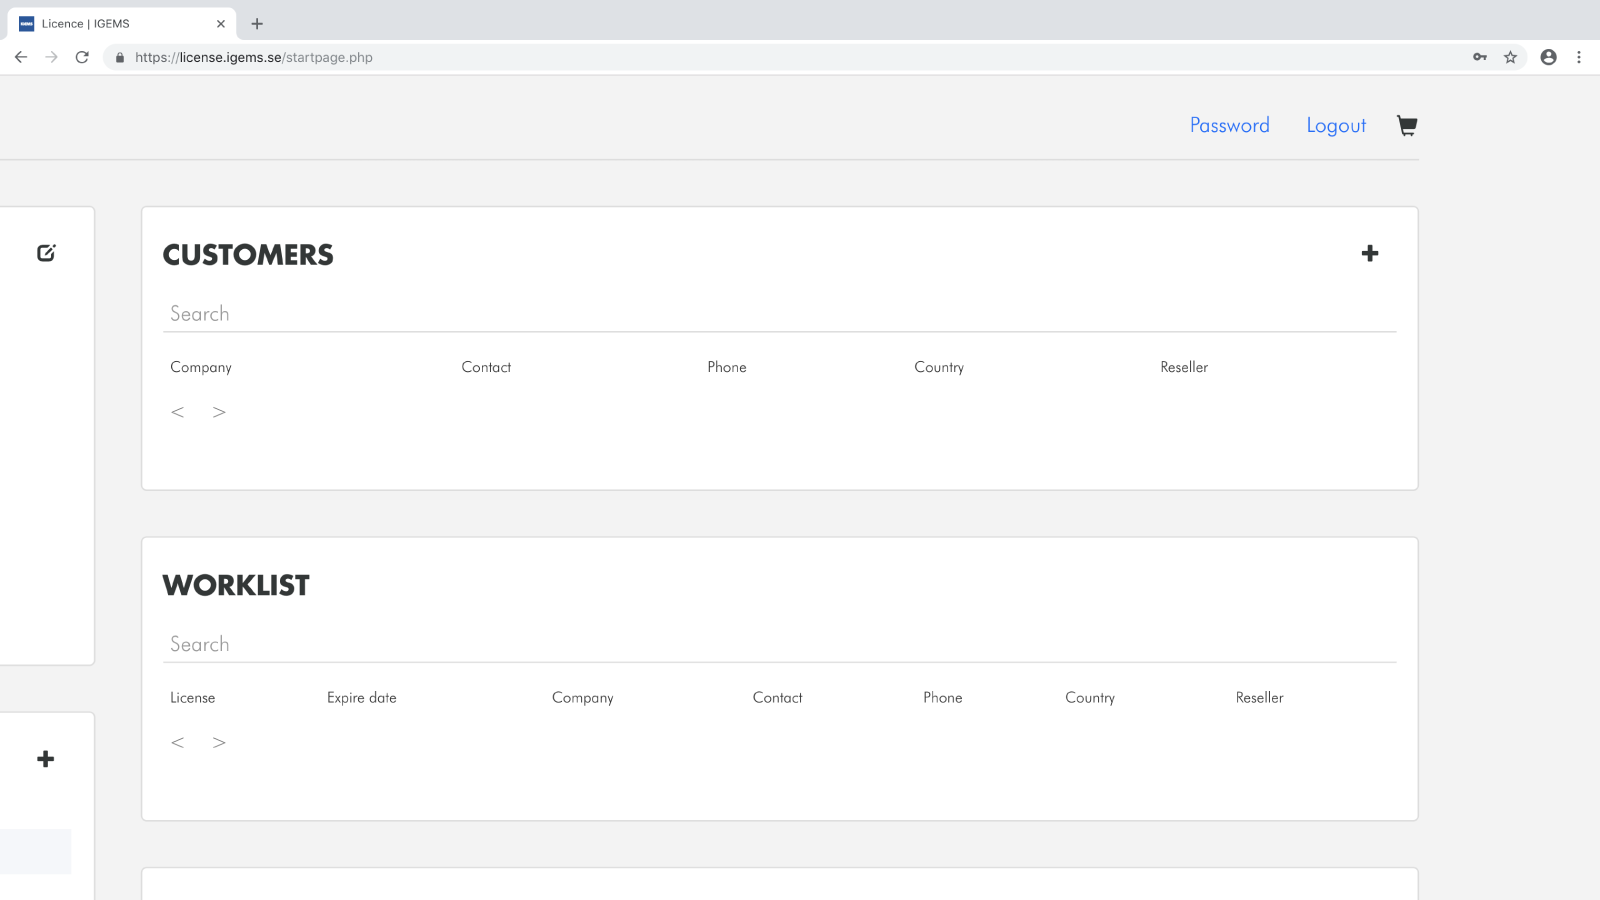The width and height of the screenshot is (1600, 900).
Task: Open Chrome three-dot menu
Action: [x=1579, y=57]
